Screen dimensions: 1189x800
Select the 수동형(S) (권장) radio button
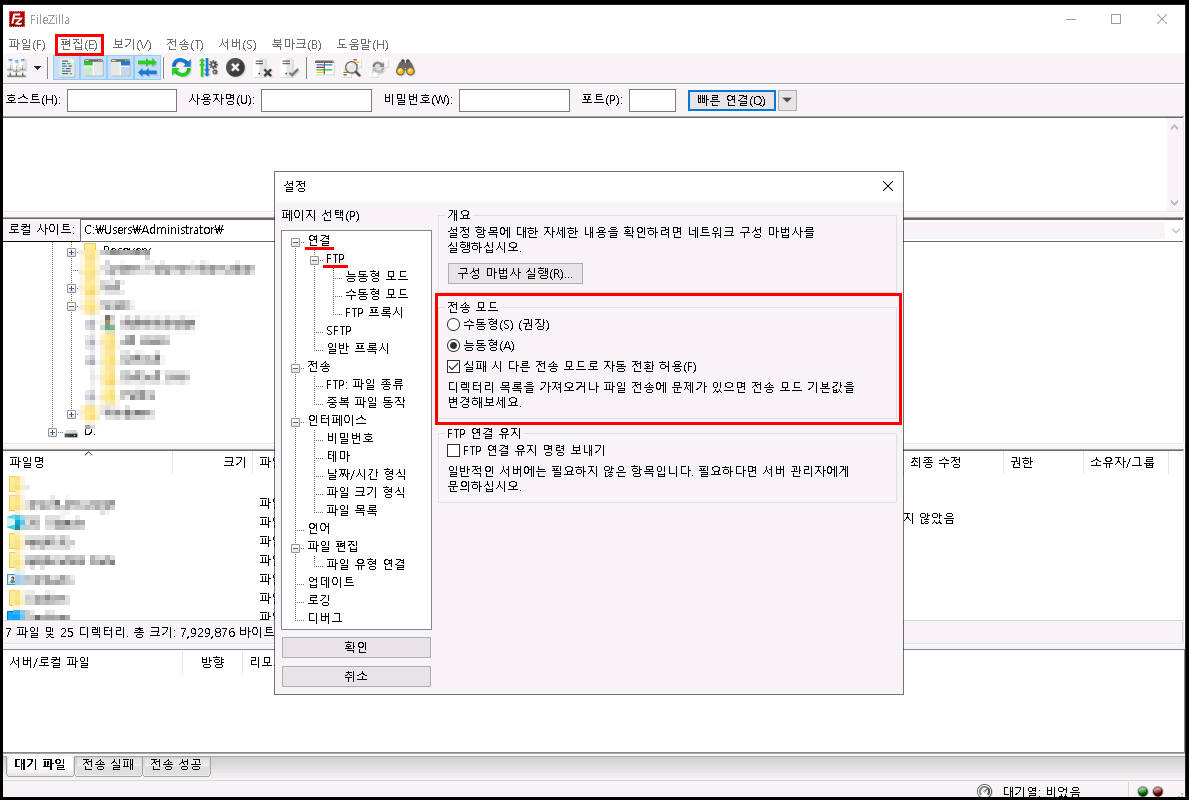pos(453,325)
